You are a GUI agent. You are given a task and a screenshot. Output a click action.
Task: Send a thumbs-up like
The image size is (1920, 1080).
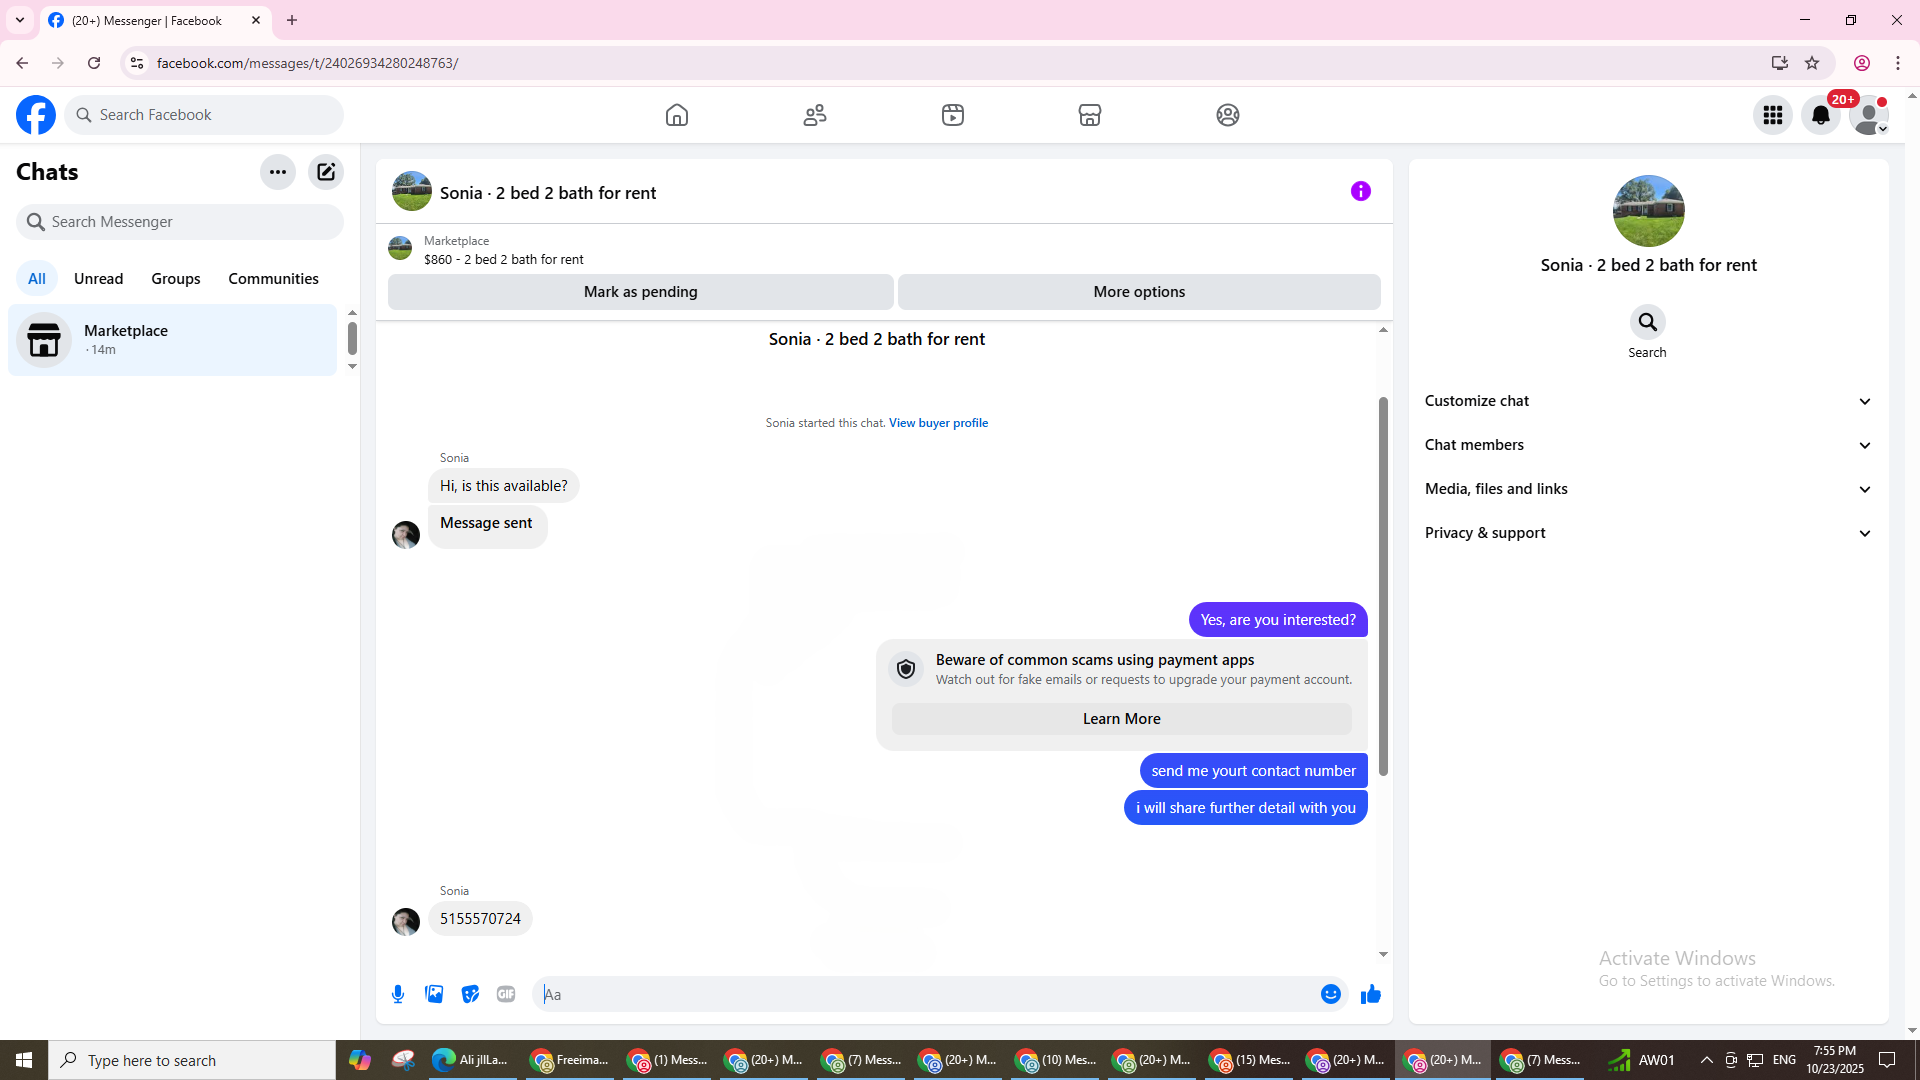point(1370,994)
